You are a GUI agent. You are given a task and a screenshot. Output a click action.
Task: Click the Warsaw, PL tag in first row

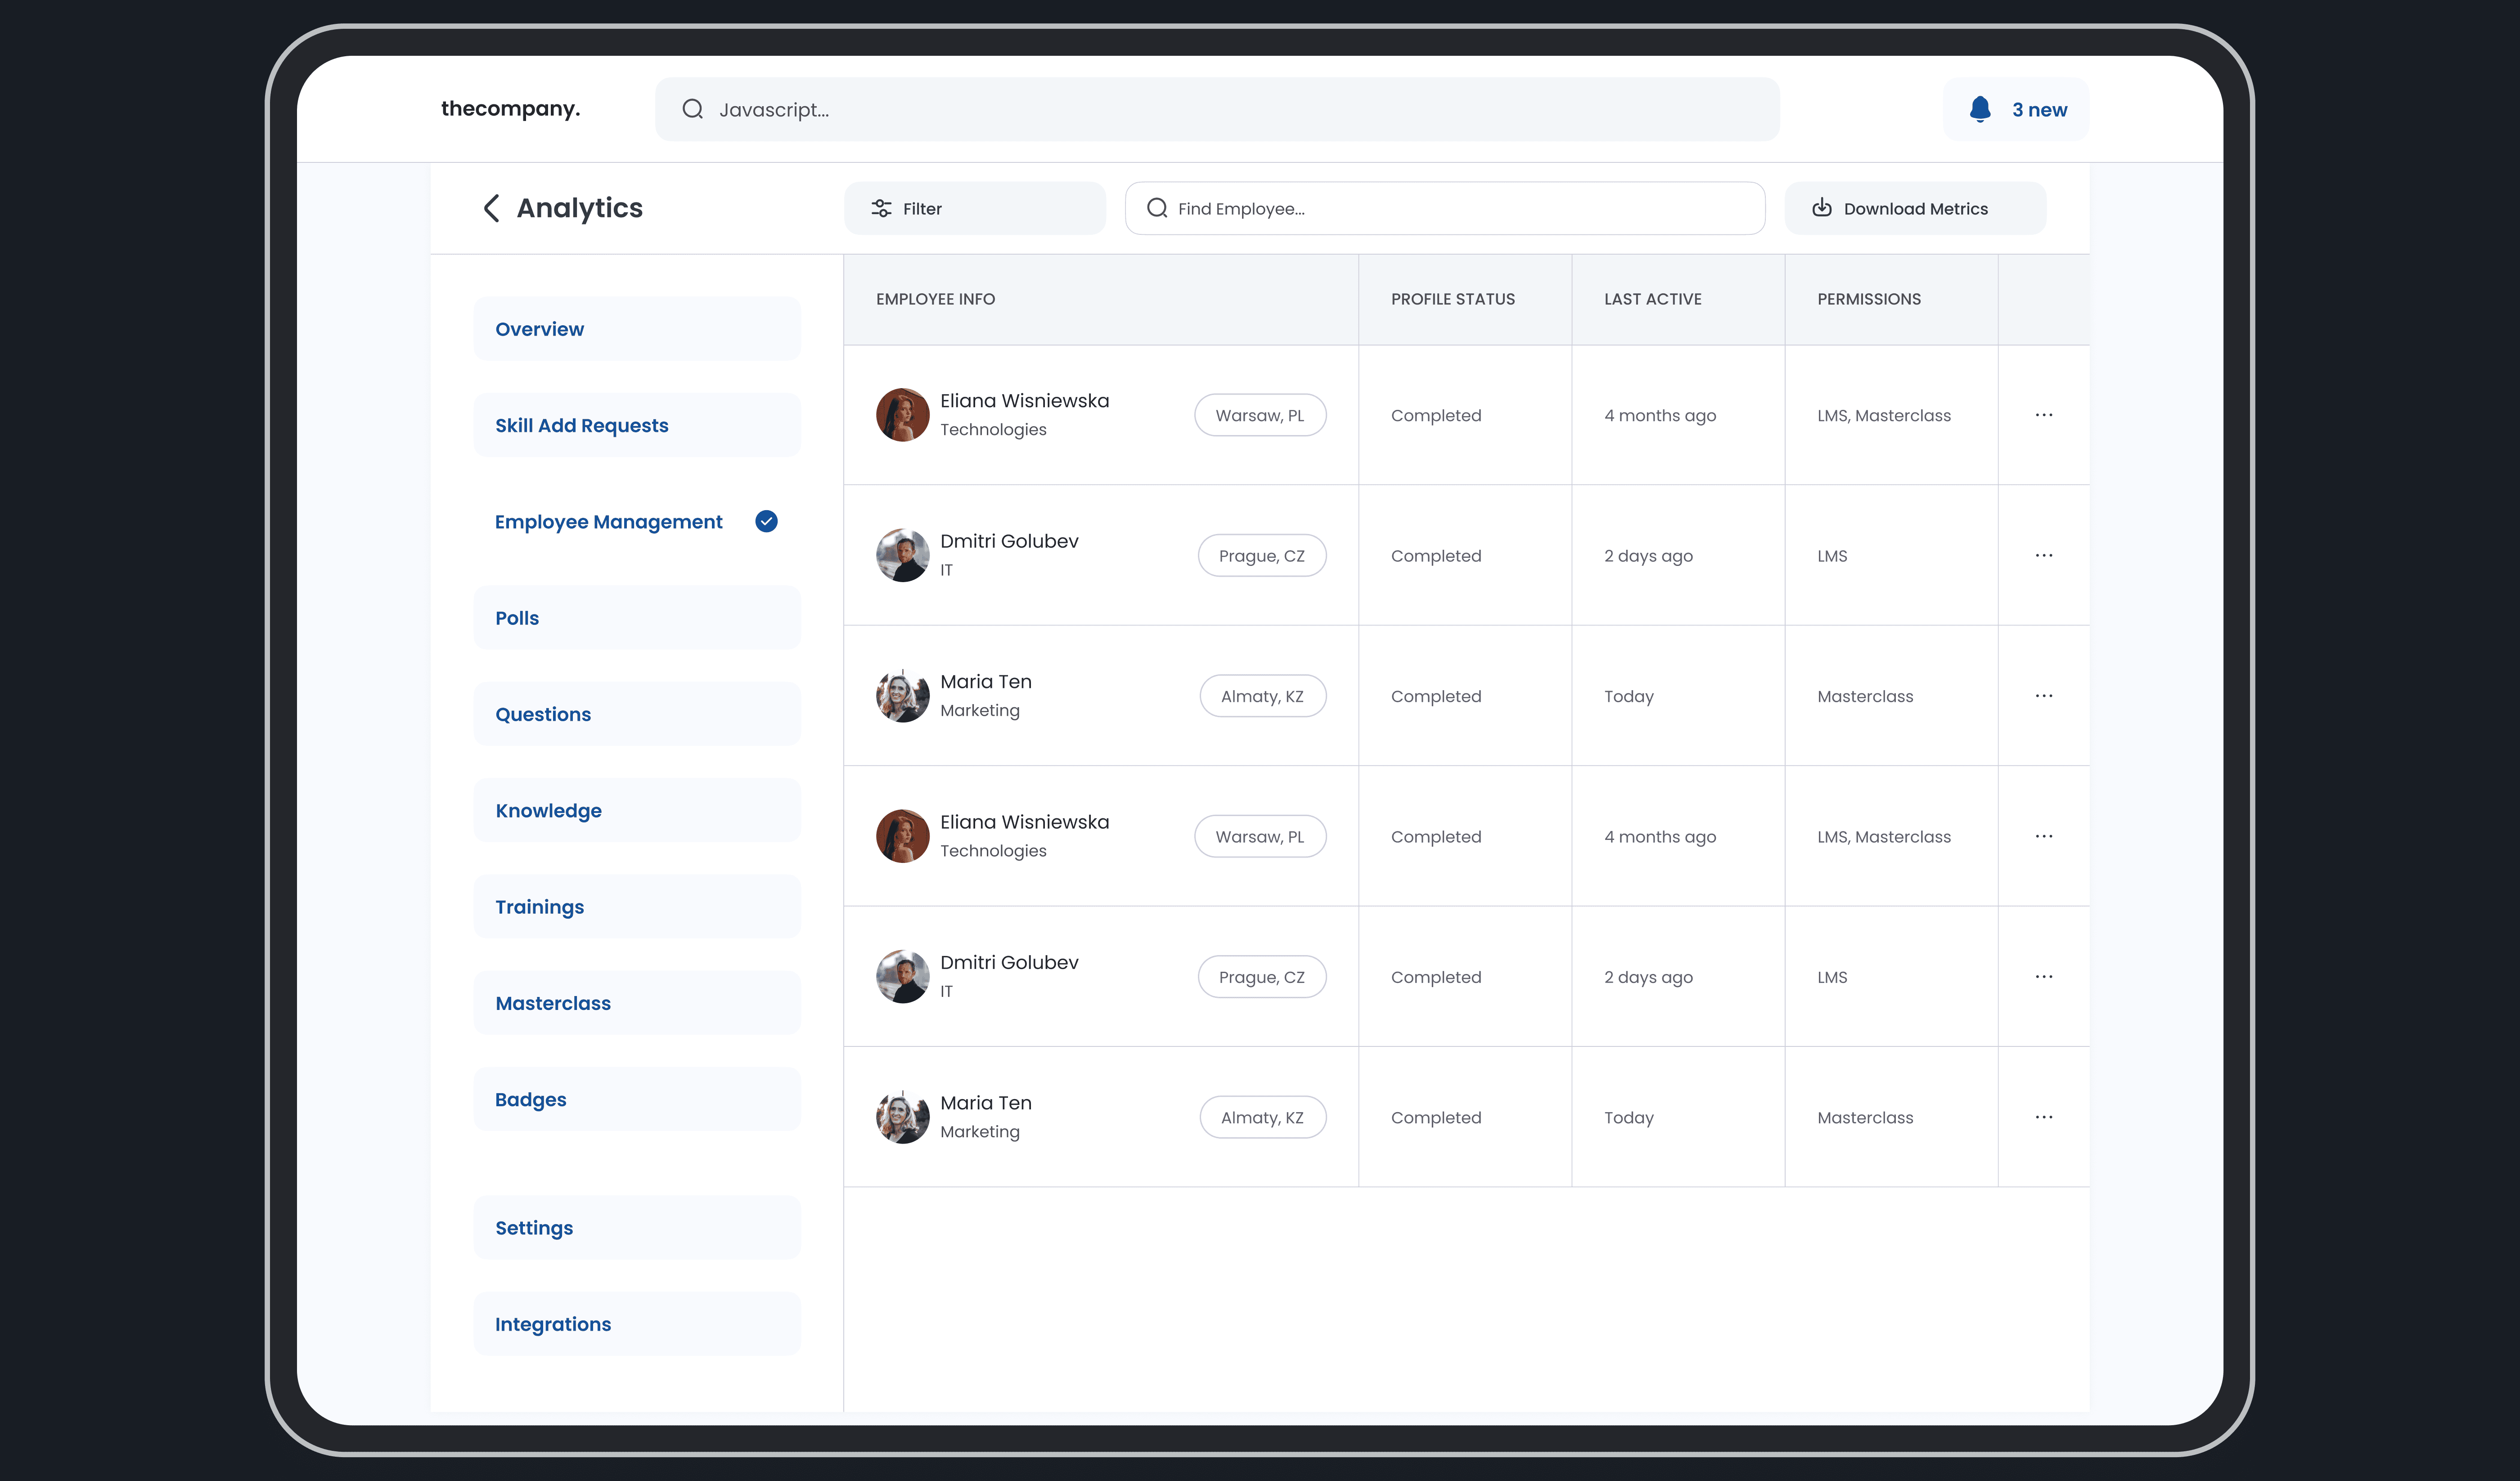1259,415
